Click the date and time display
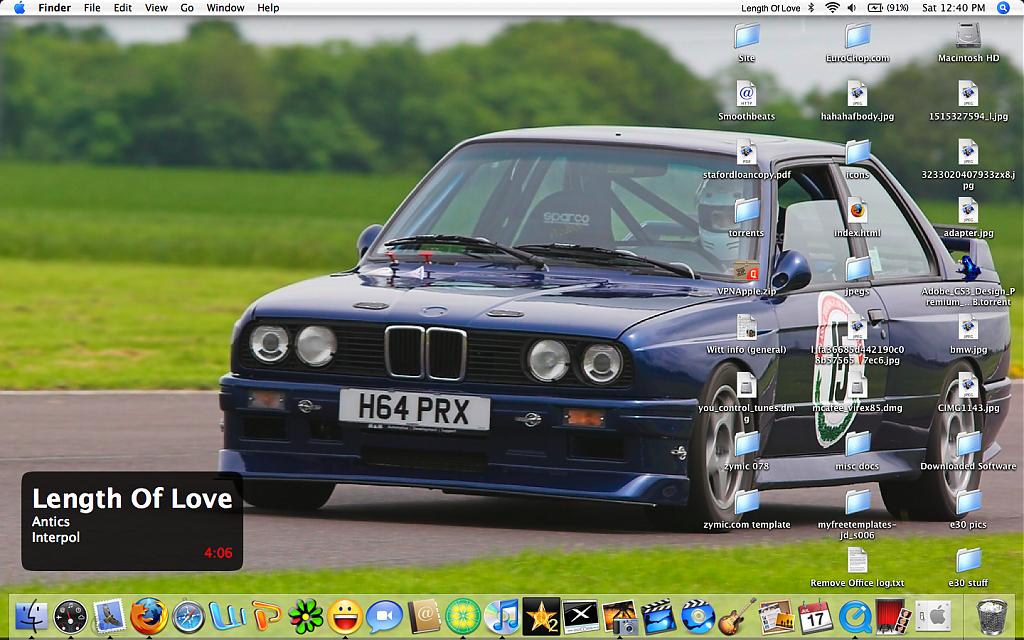Image resolution: width=1024 pixels, height=640 pixels. [x=953, y=8]
